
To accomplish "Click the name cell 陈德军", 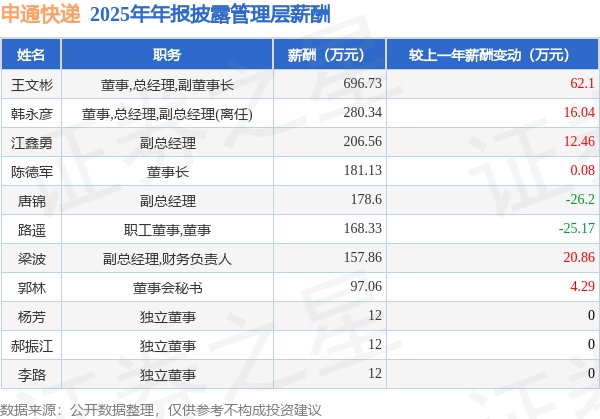I will point(32,172).
